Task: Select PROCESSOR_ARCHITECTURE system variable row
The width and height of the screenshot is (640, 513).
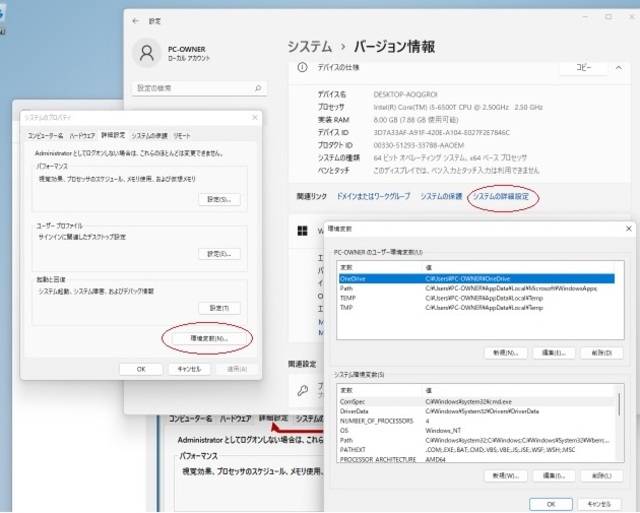Action: (476, 459)
